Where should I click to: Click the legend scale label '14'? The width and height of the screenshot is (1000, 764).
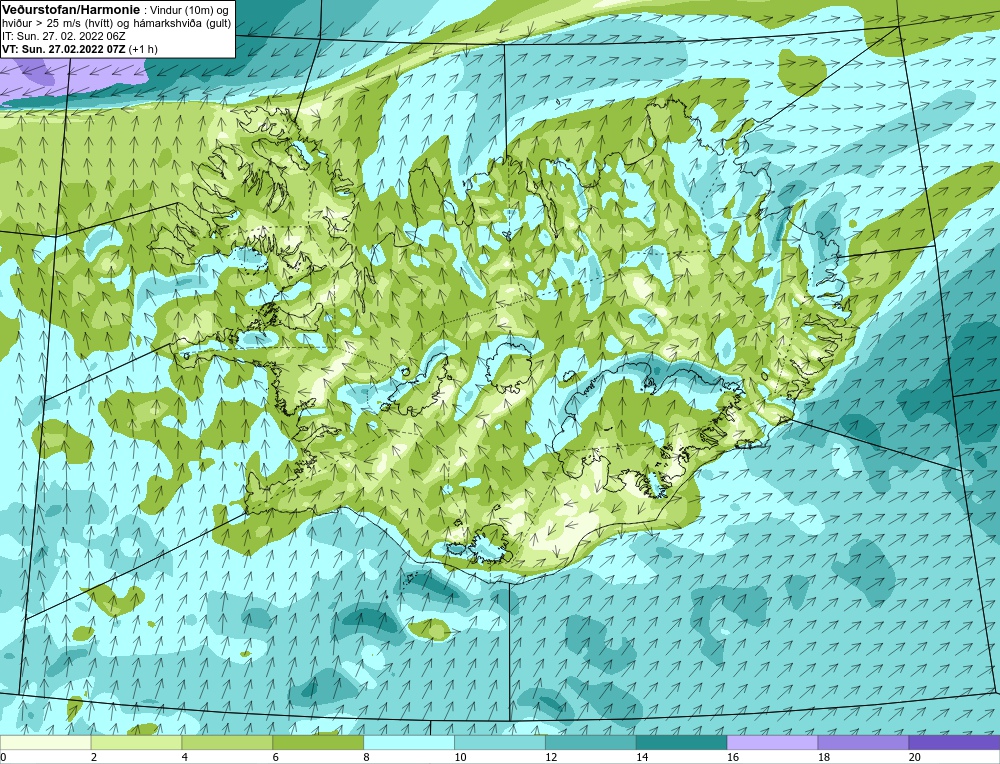coord(642,757)
